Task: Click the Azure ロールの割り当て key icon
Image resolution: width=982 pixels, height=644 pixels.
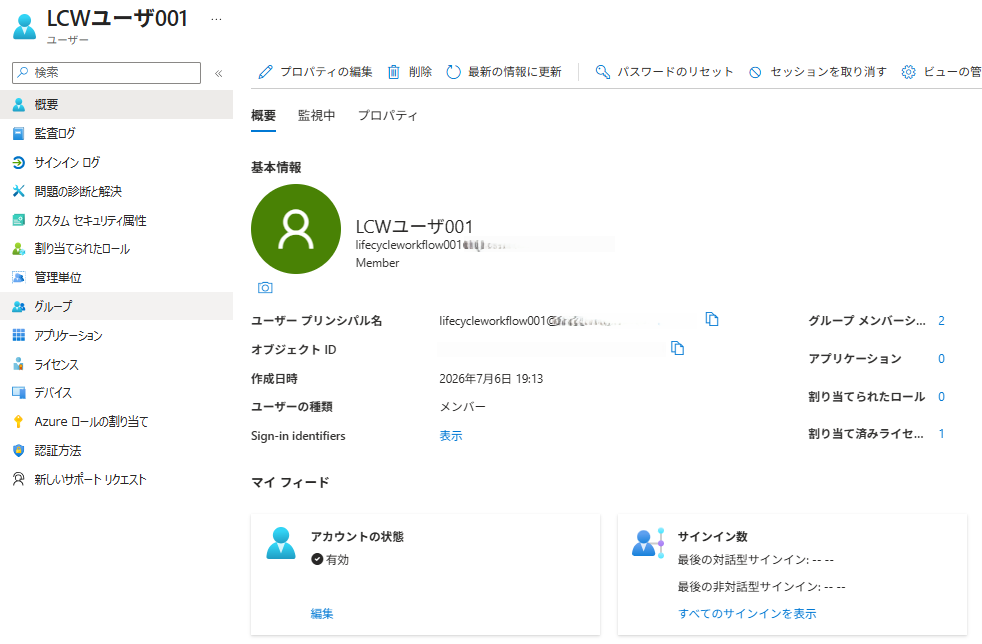Action: coord(19,422)
